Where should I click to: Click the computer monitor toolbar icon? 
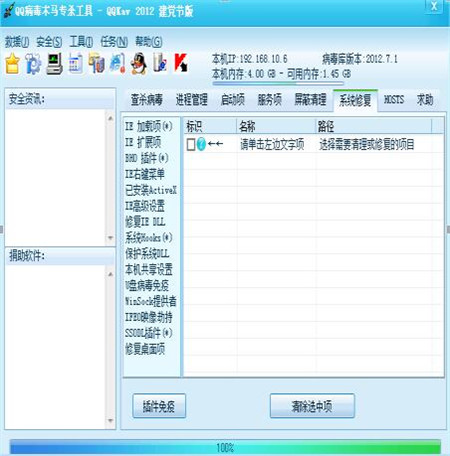click(54, 63)
